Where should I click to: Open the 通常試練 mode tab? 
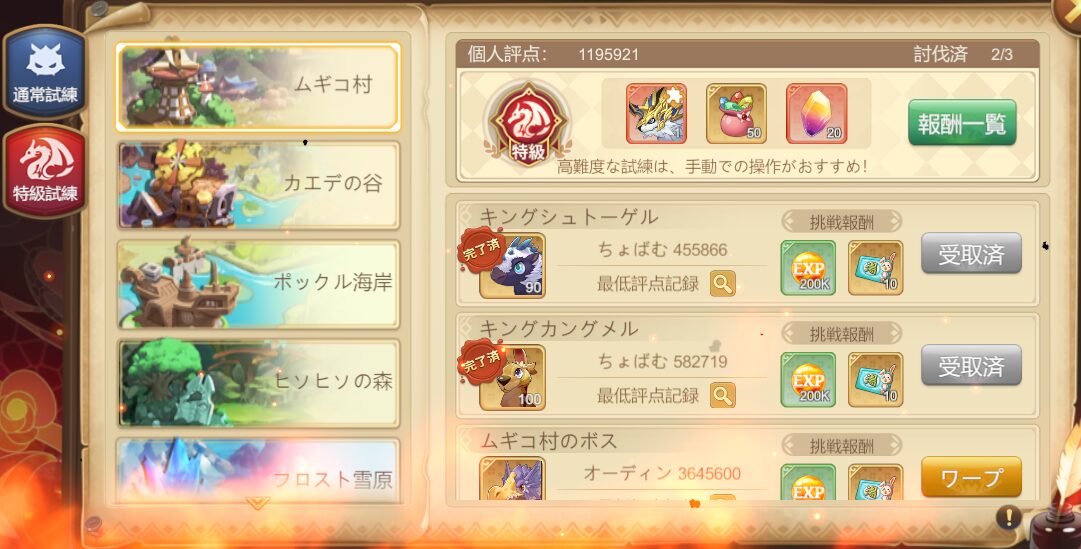[x=45, y=71]
